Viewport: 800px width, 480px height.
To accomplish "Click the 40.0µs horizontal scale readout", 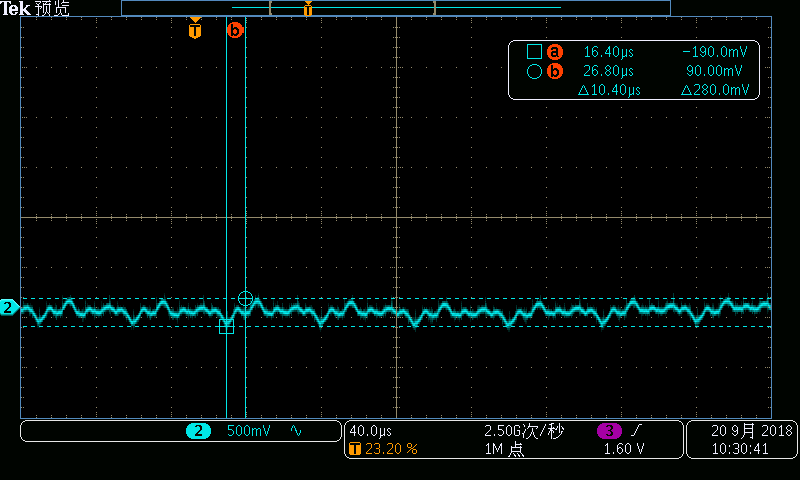I will tap(370, 431).
